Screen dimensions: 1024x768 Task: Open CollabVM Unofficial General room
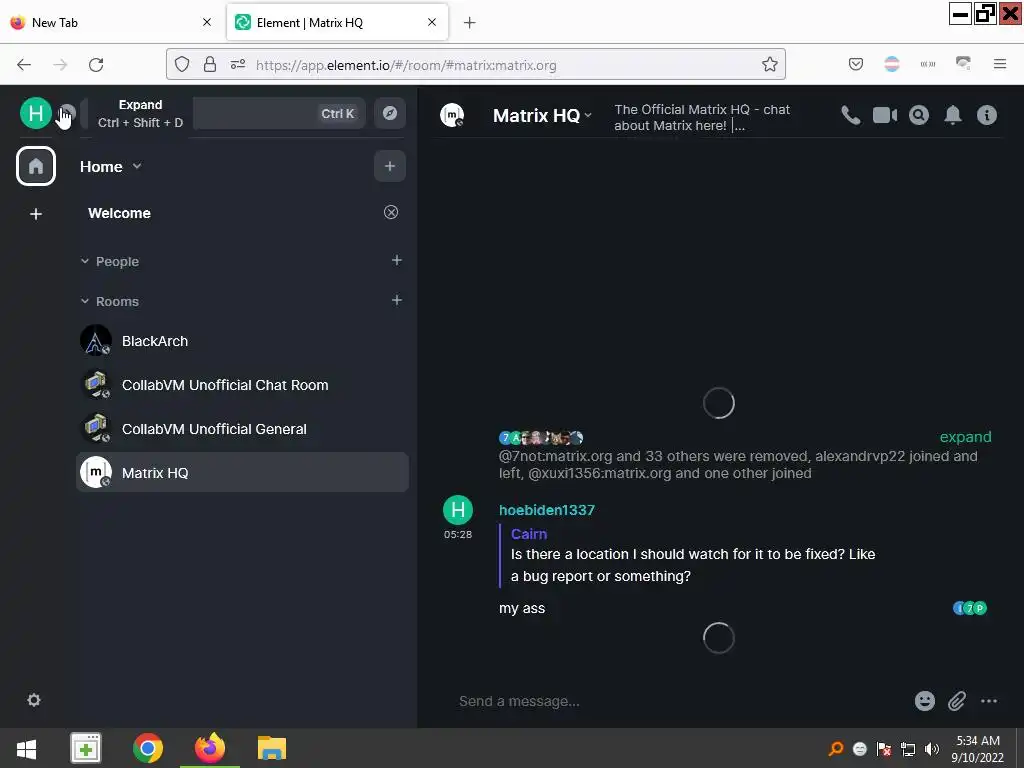[x=242, y=429]
